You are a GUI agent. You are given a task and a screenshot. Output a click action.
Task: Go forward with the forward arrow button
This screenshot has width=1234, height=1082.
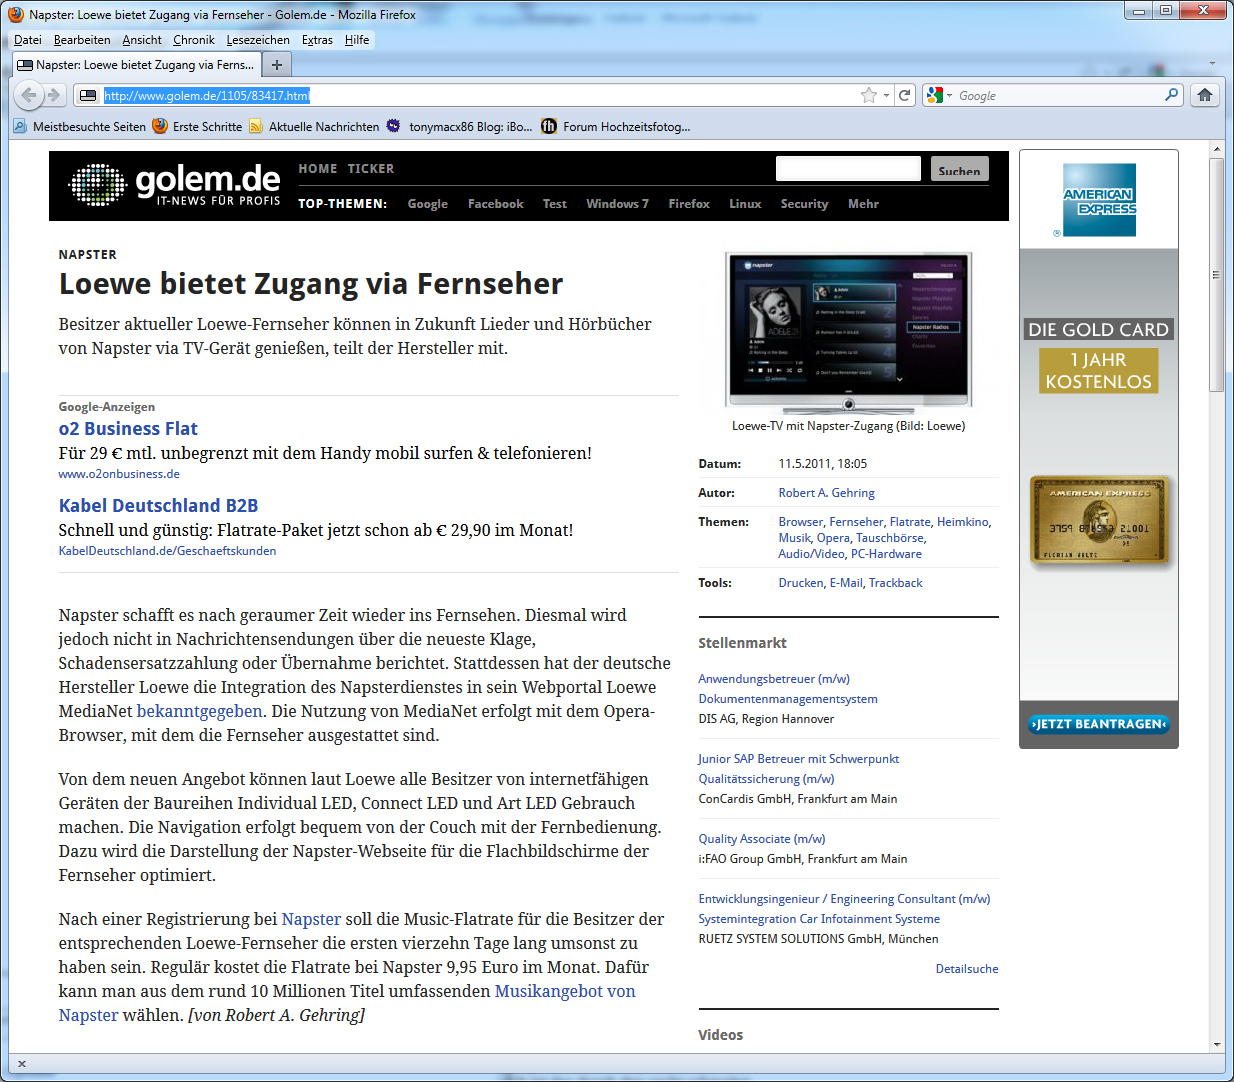point(55,95)
